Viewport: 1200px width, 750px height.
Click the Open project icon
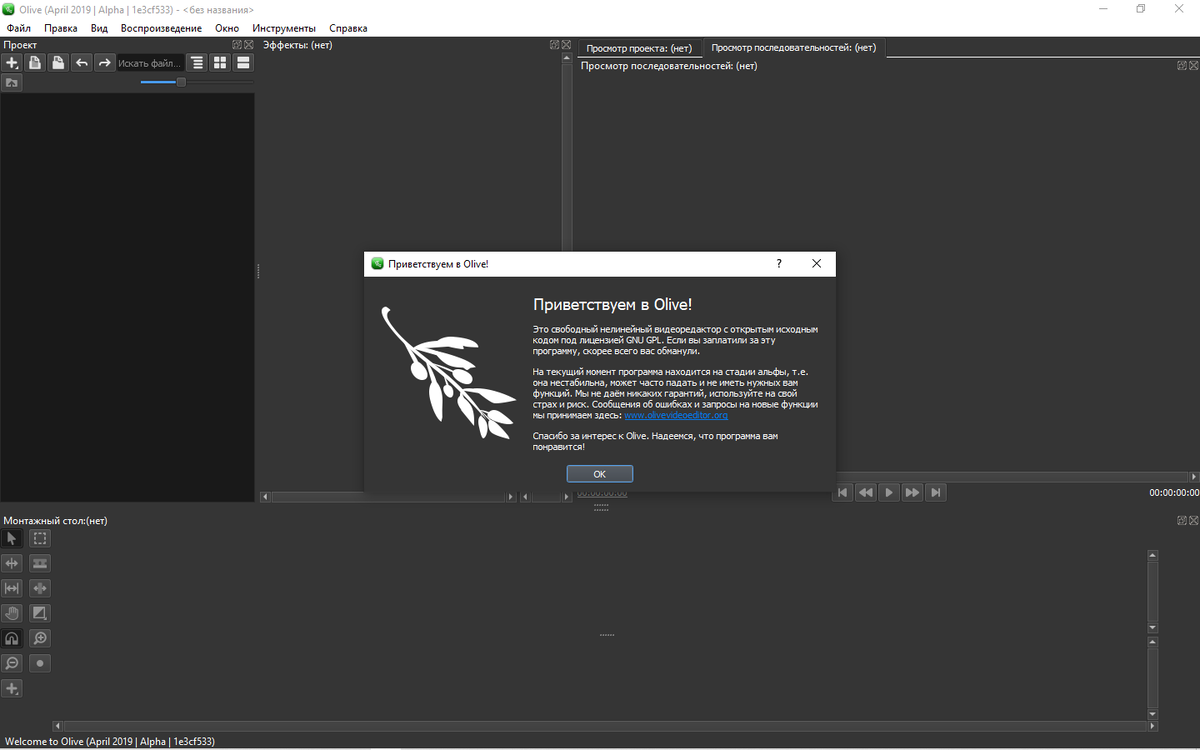pos(35,63)
